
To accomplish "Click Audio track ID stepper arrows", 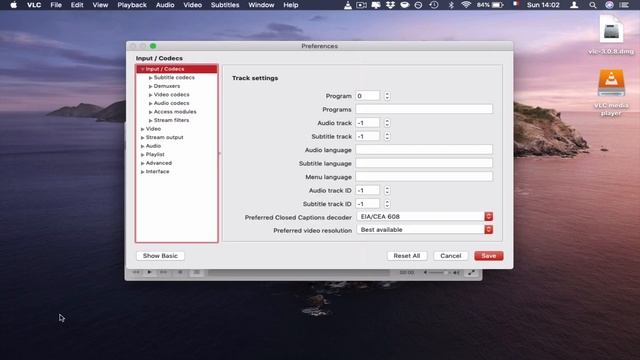I will pos(387,191).
